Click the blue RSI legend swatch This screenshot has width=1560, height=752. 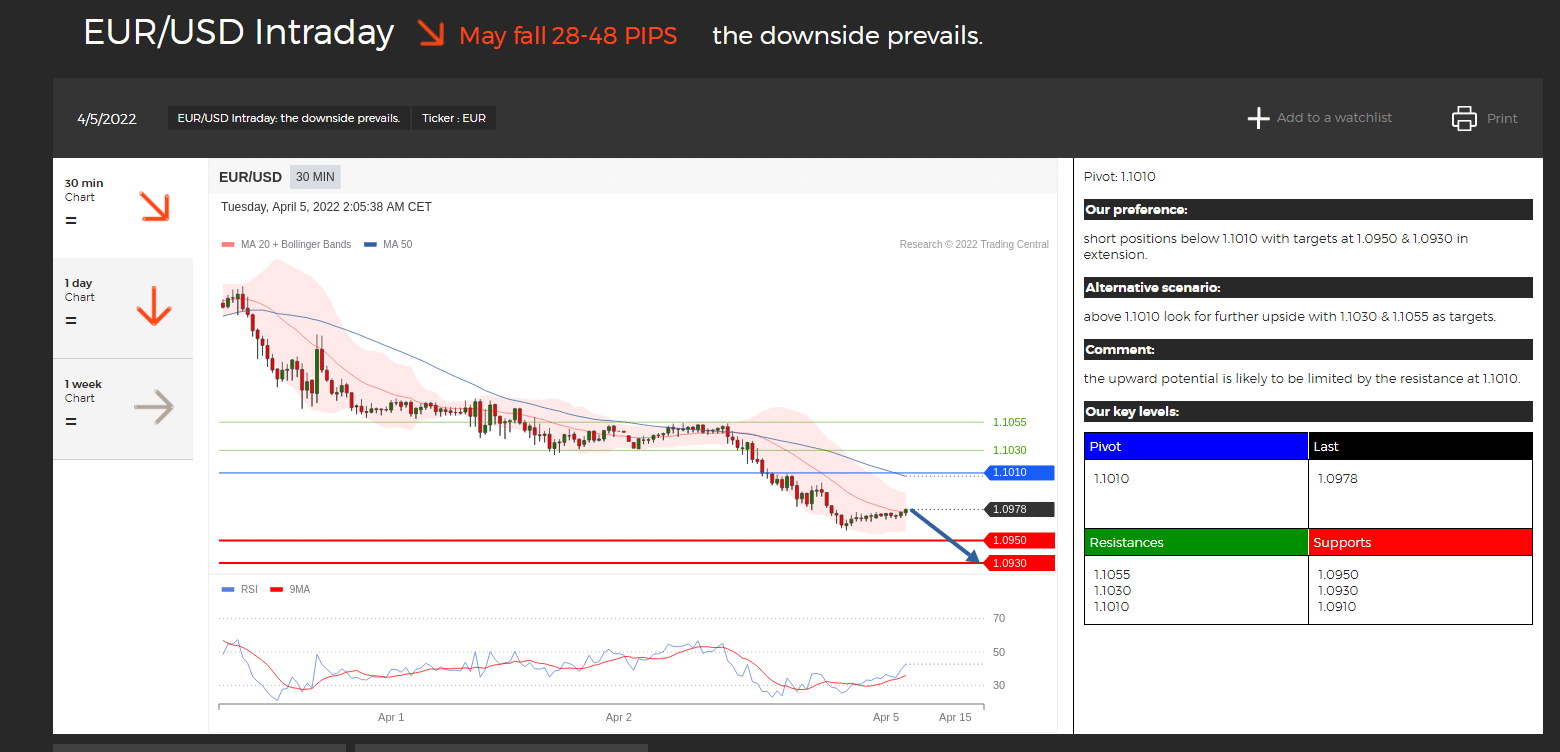[x=227, y=589]
